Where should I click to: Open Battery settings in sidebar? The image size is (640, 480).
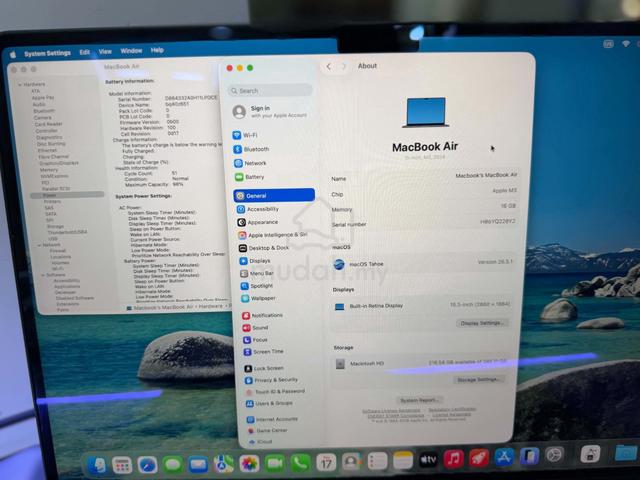(249, 177)
